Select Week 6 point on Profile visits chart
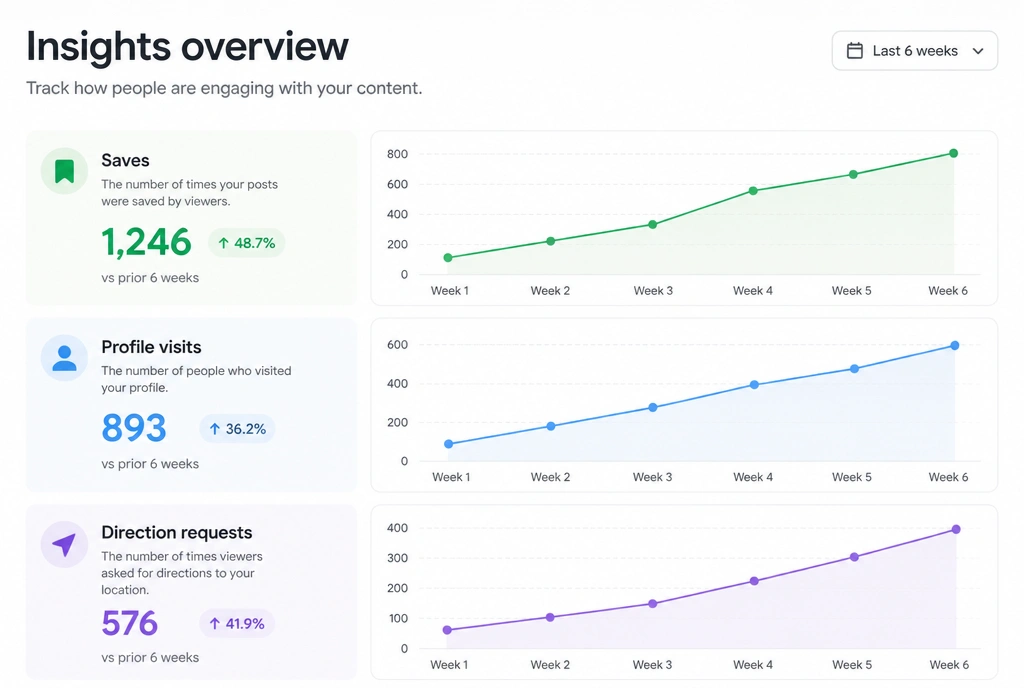This screenshot has height=688, width=1024. click(955, 345)
